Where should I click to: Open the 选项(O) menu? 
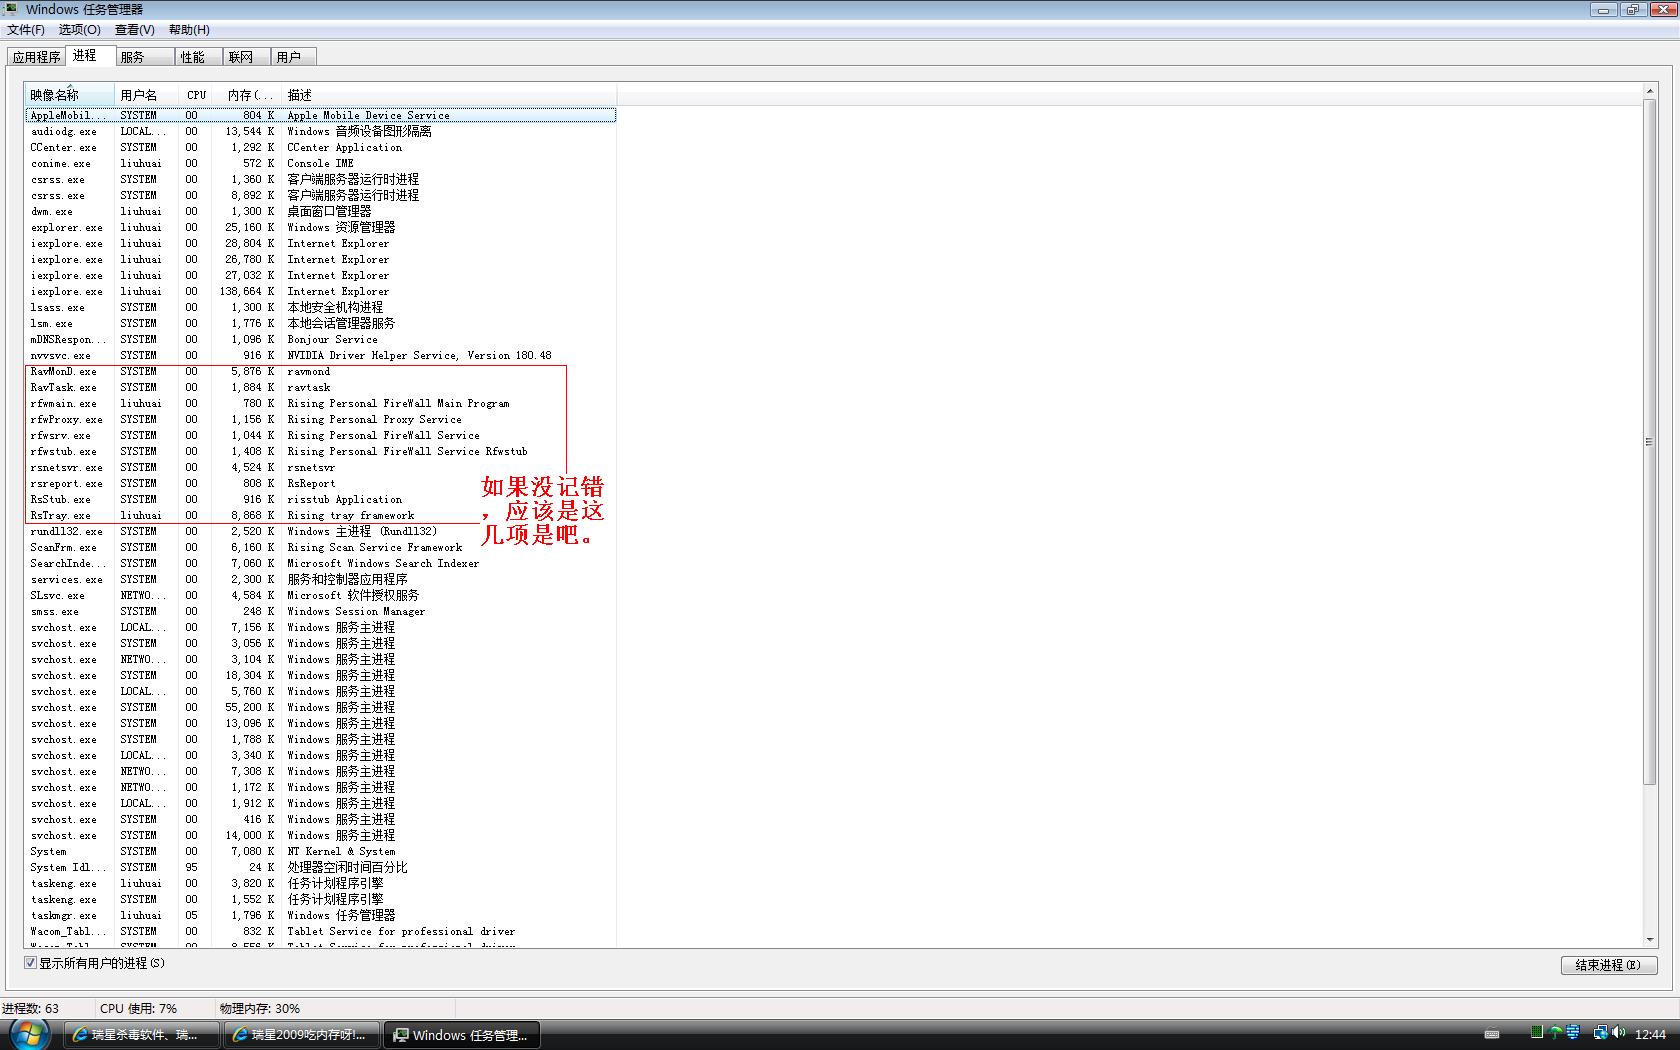click(x=80, y=30)
